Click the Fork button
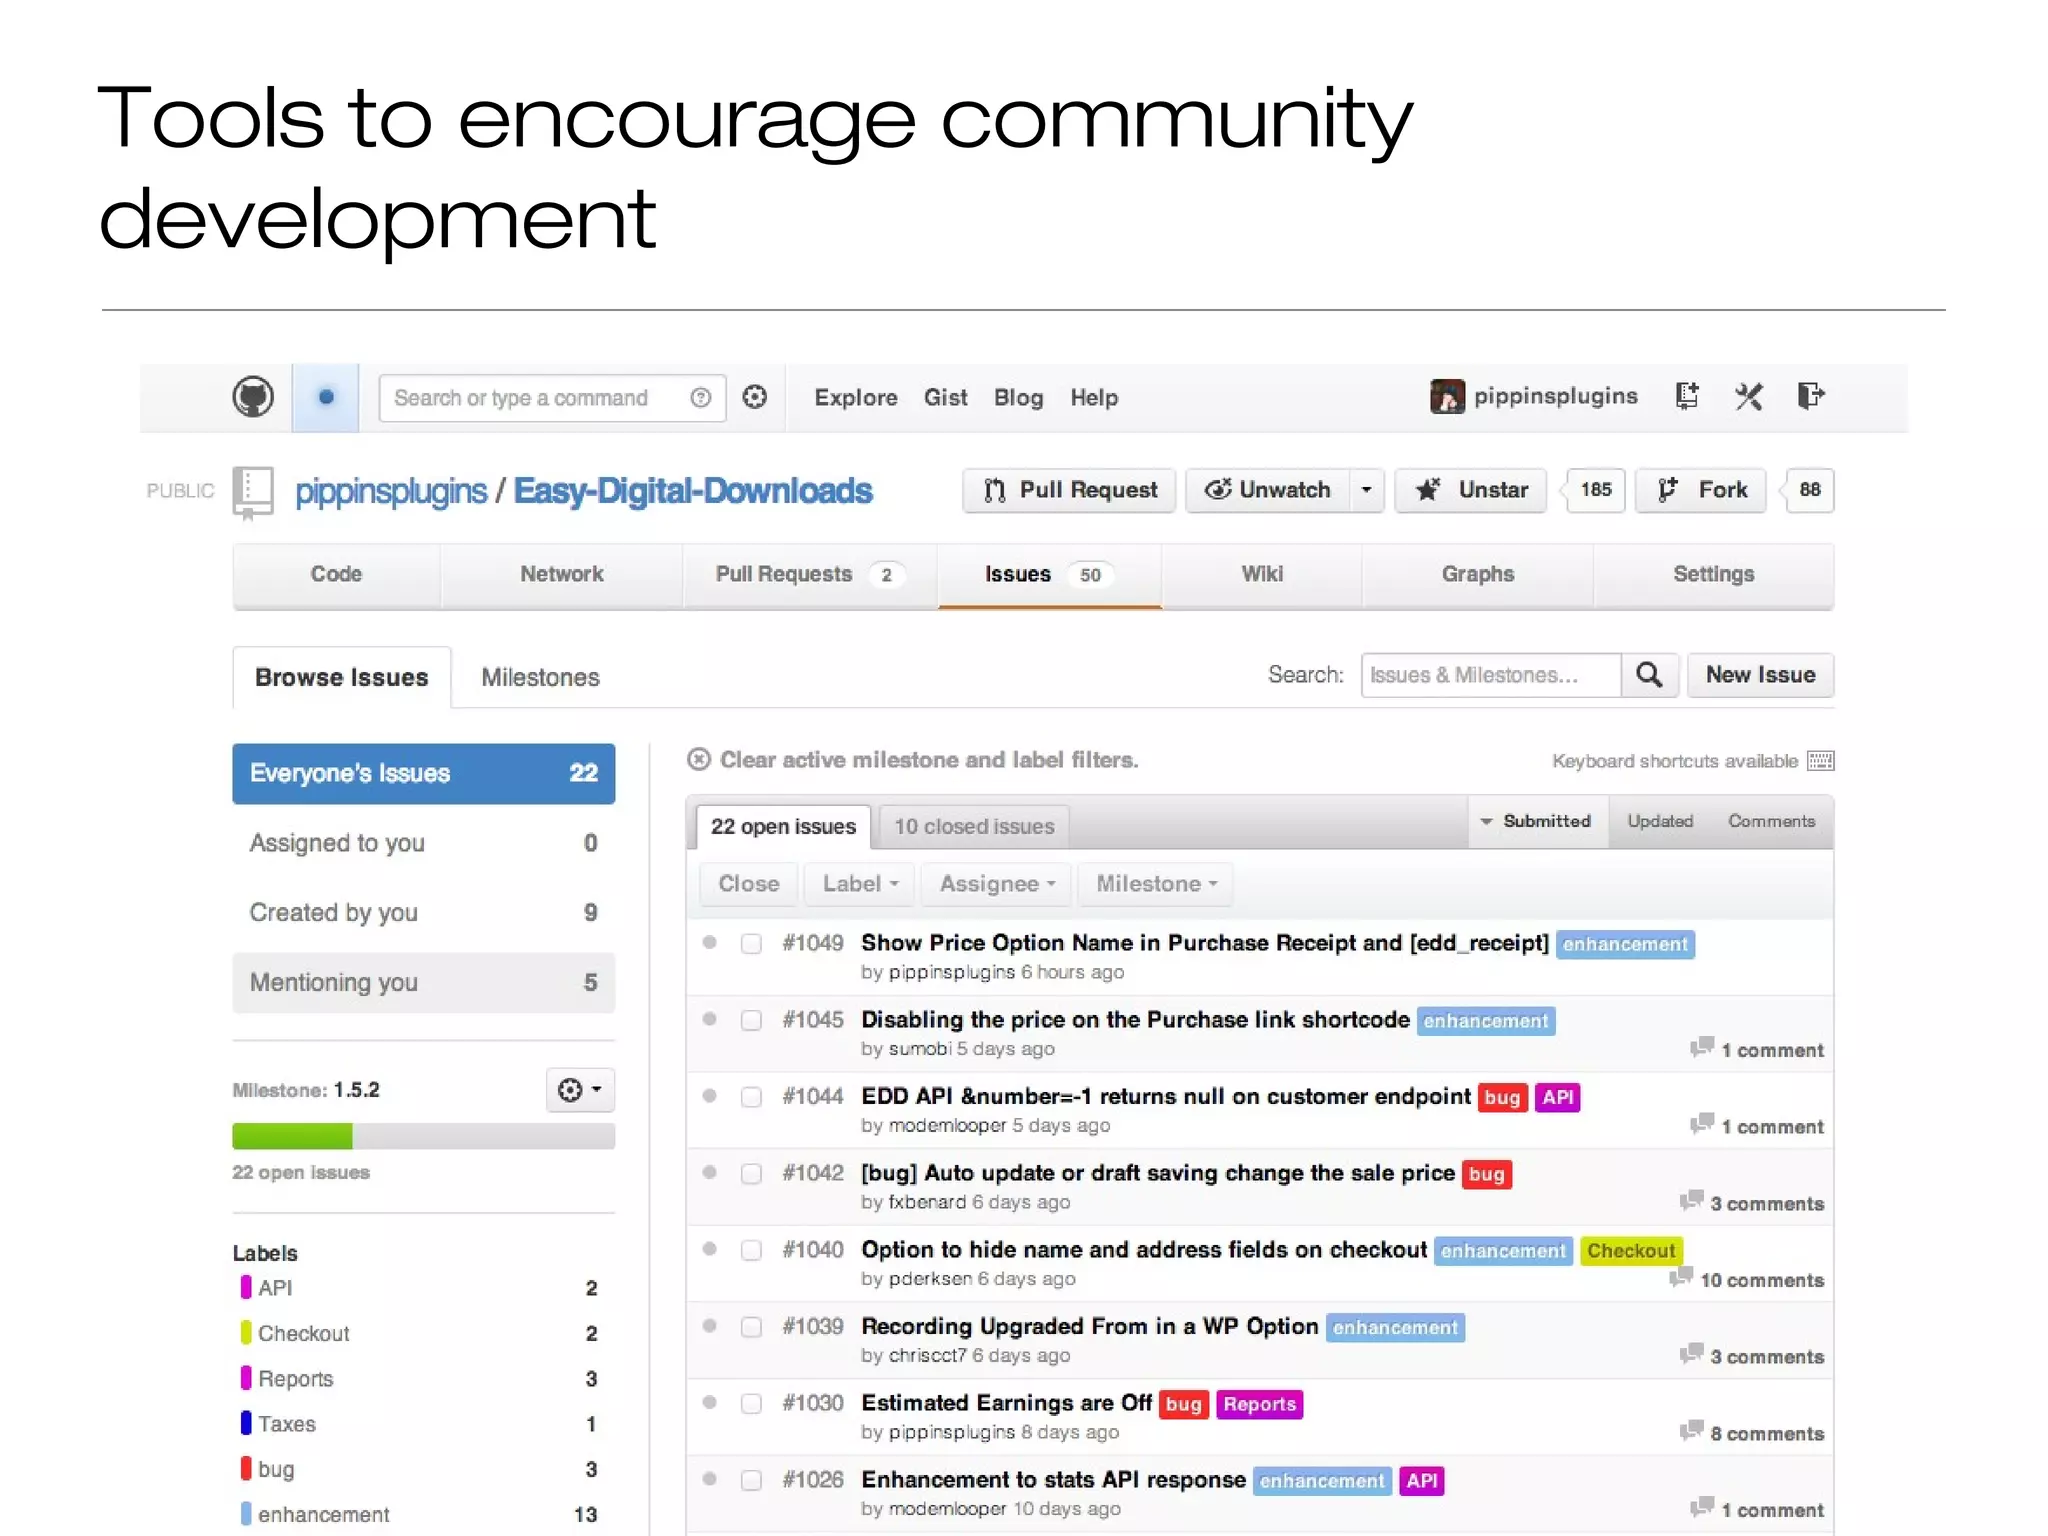Image resolution: width=2048 pixels, height=1536 pixels. coord(1701,490)
